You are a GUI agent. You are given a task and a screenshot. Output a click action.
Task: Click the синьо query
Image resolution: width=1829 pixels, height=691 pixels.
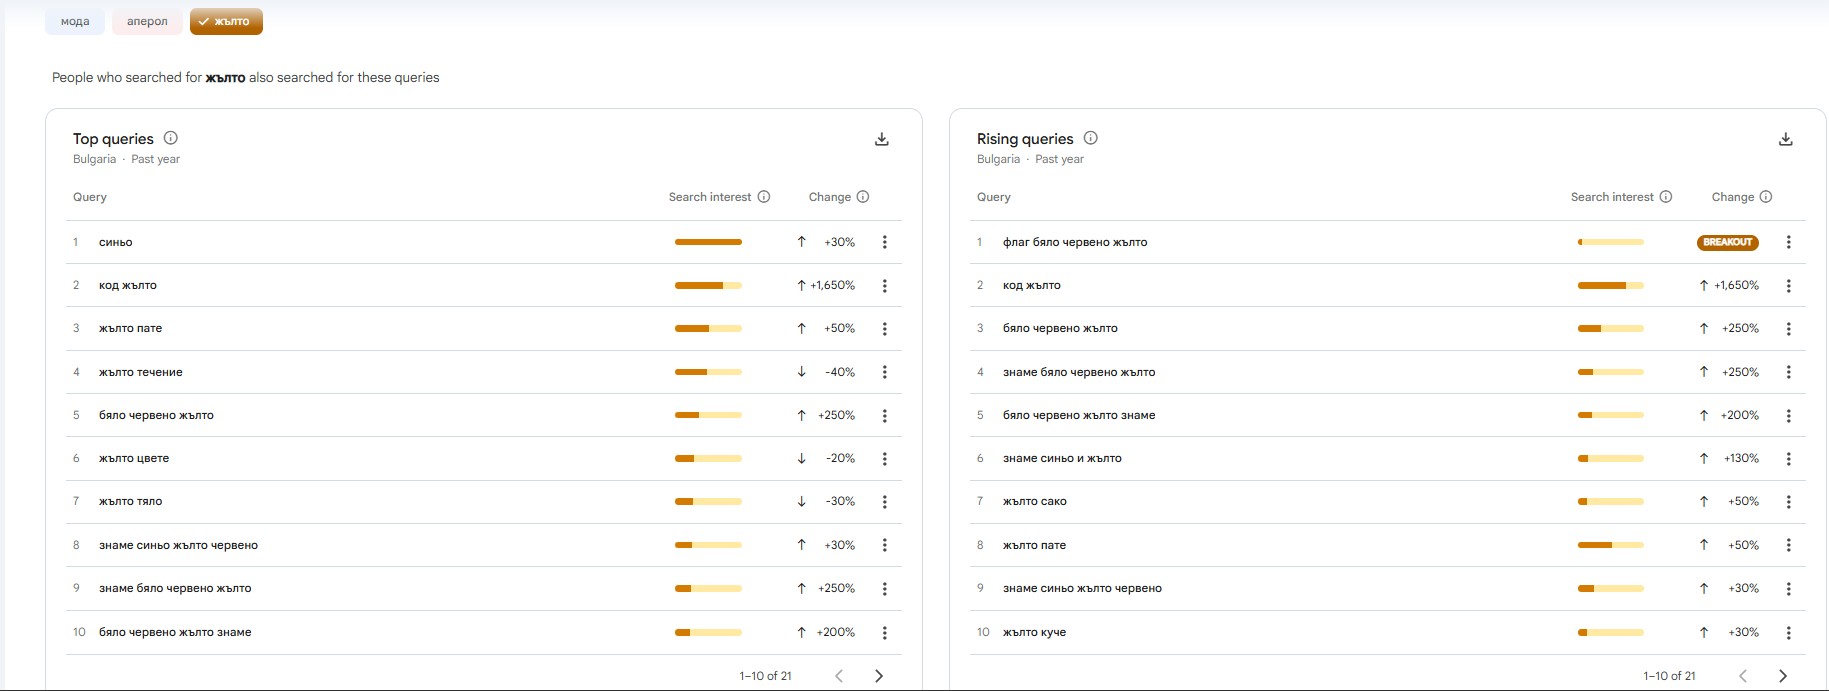(115, 242)
